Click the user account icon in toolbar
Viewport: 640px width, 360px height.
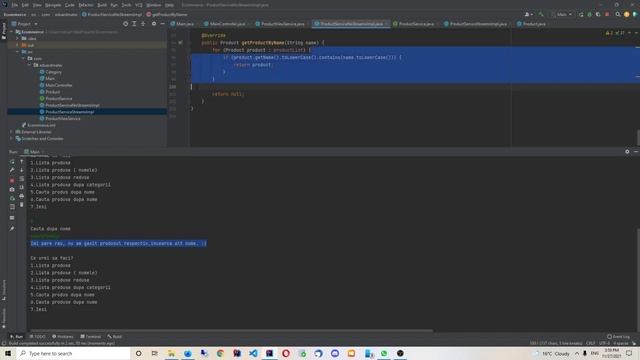[x=528, y=14]
